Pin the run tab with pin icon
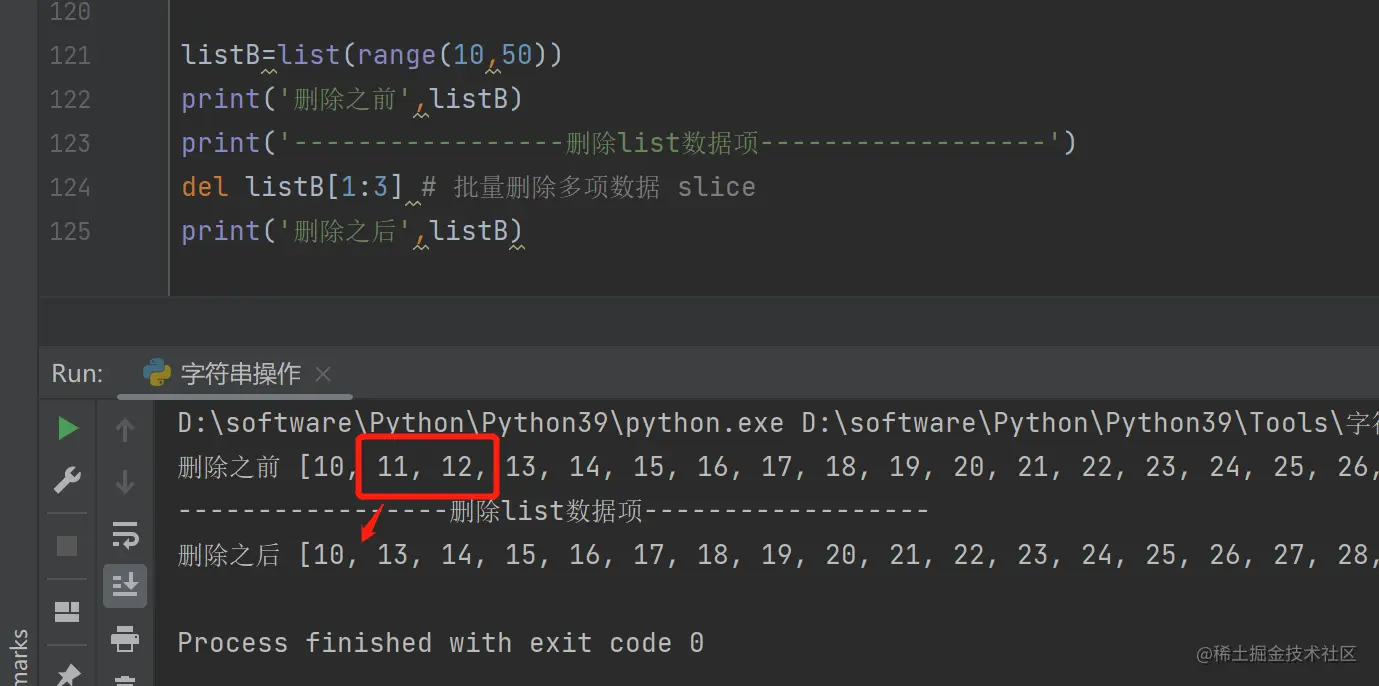The height and width of the screenshot is (686, 1379). click(67, 676)
